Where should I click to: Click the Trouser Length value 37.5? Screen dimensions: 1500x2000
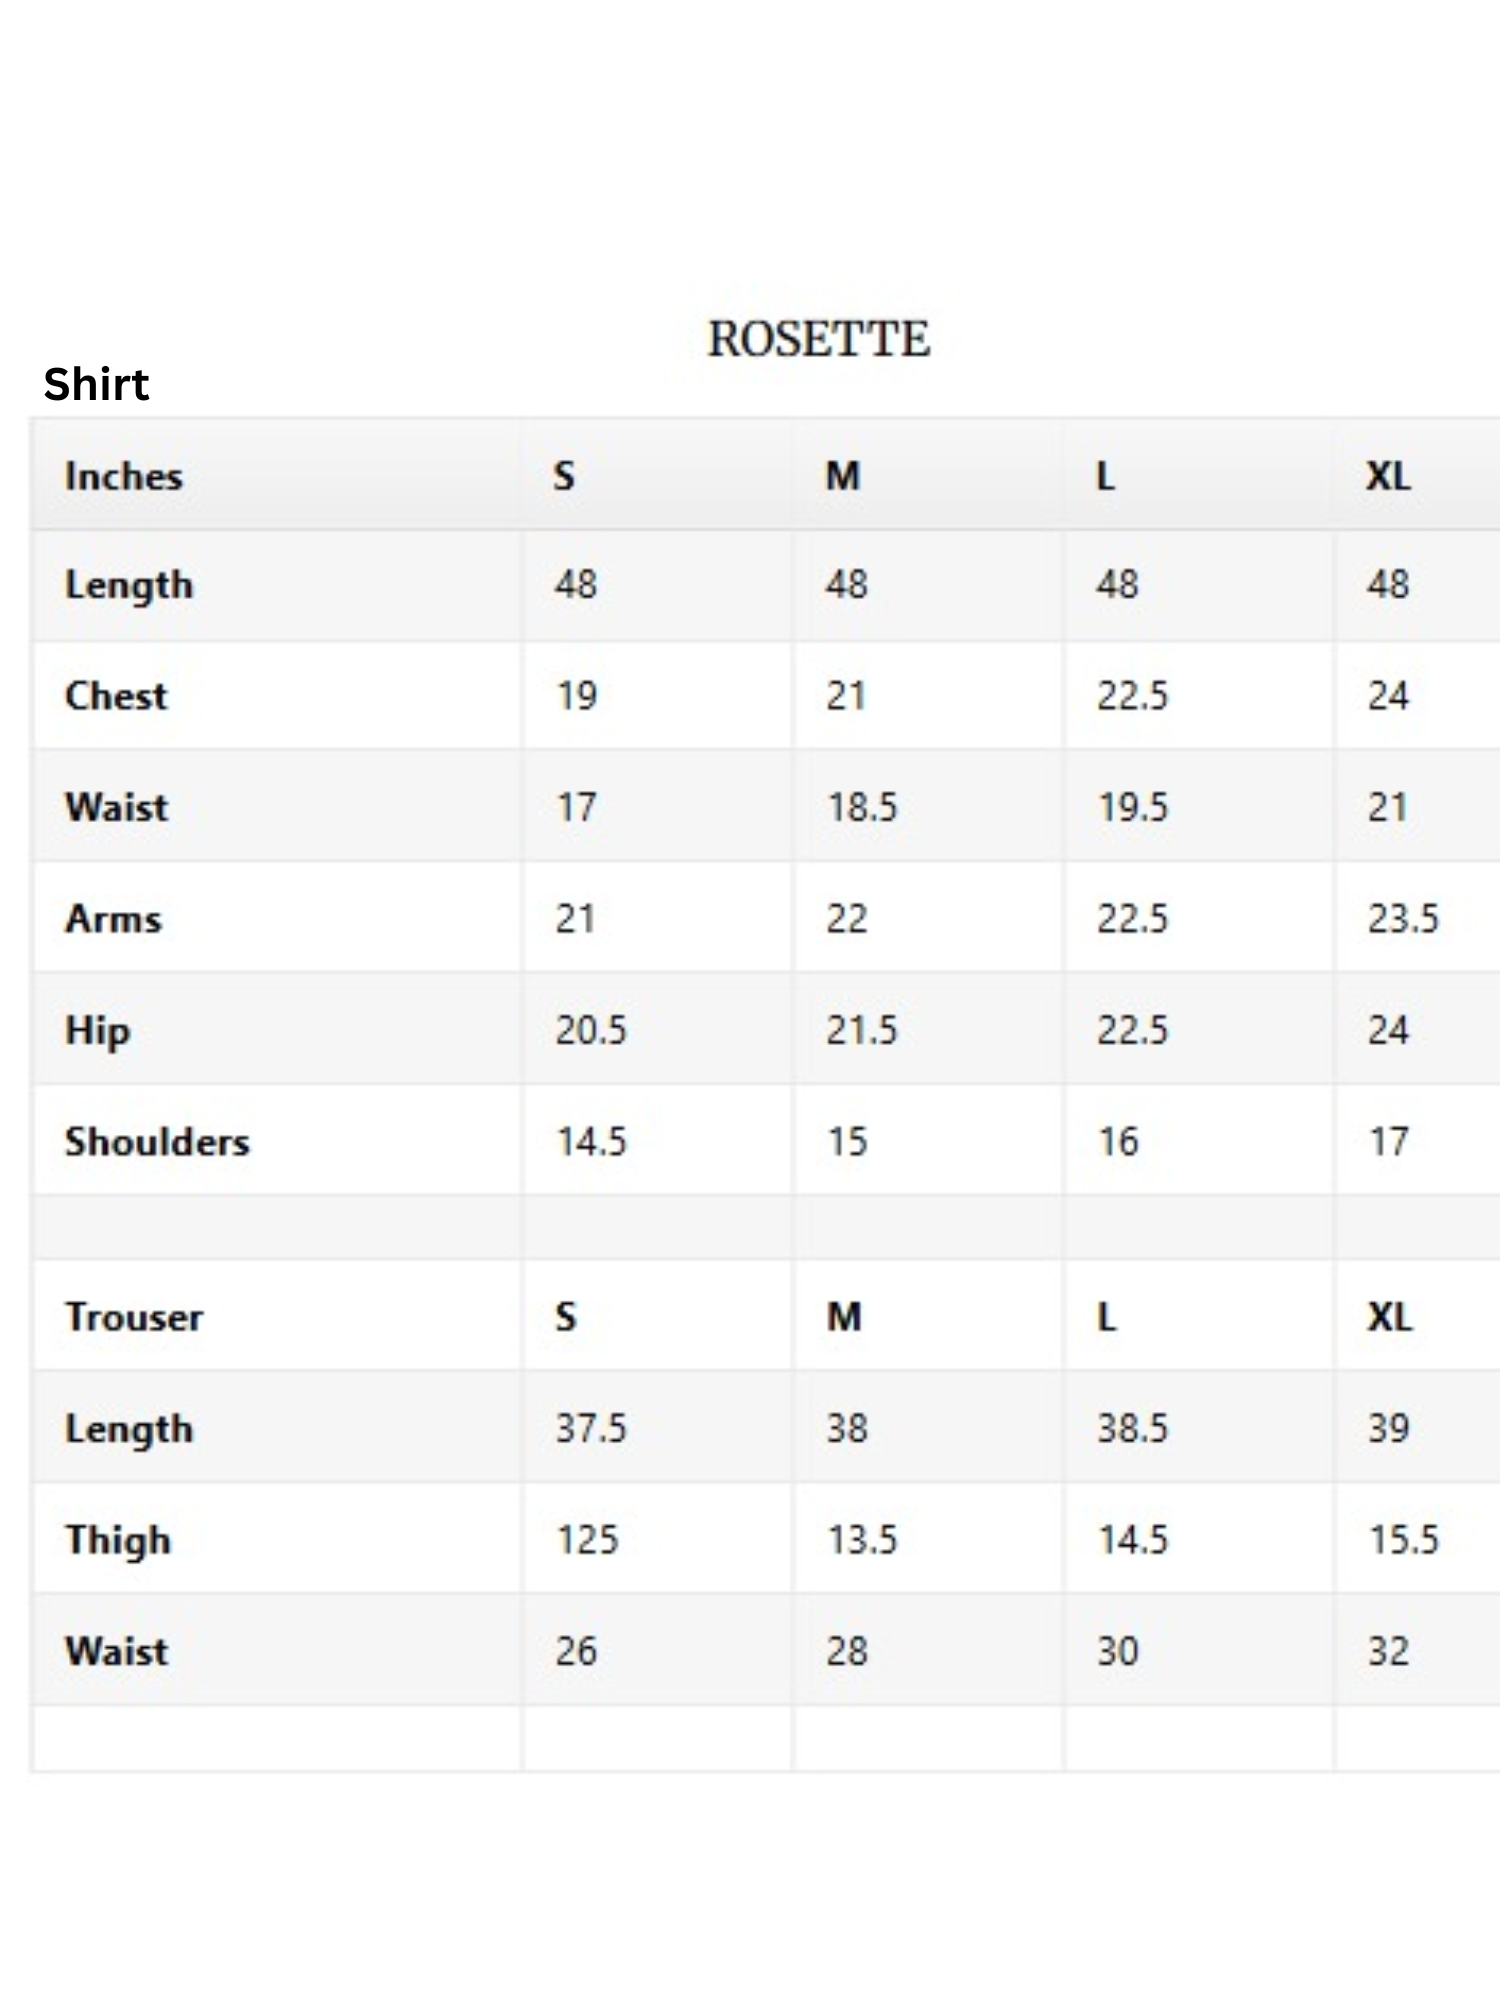pyautogui.click(x=591, y=1428)
